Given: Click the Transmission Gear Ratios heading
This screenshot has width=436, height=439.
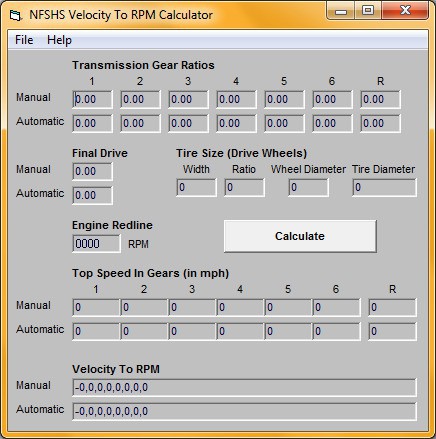Looking at the screenshot, I should pos(143,65).
